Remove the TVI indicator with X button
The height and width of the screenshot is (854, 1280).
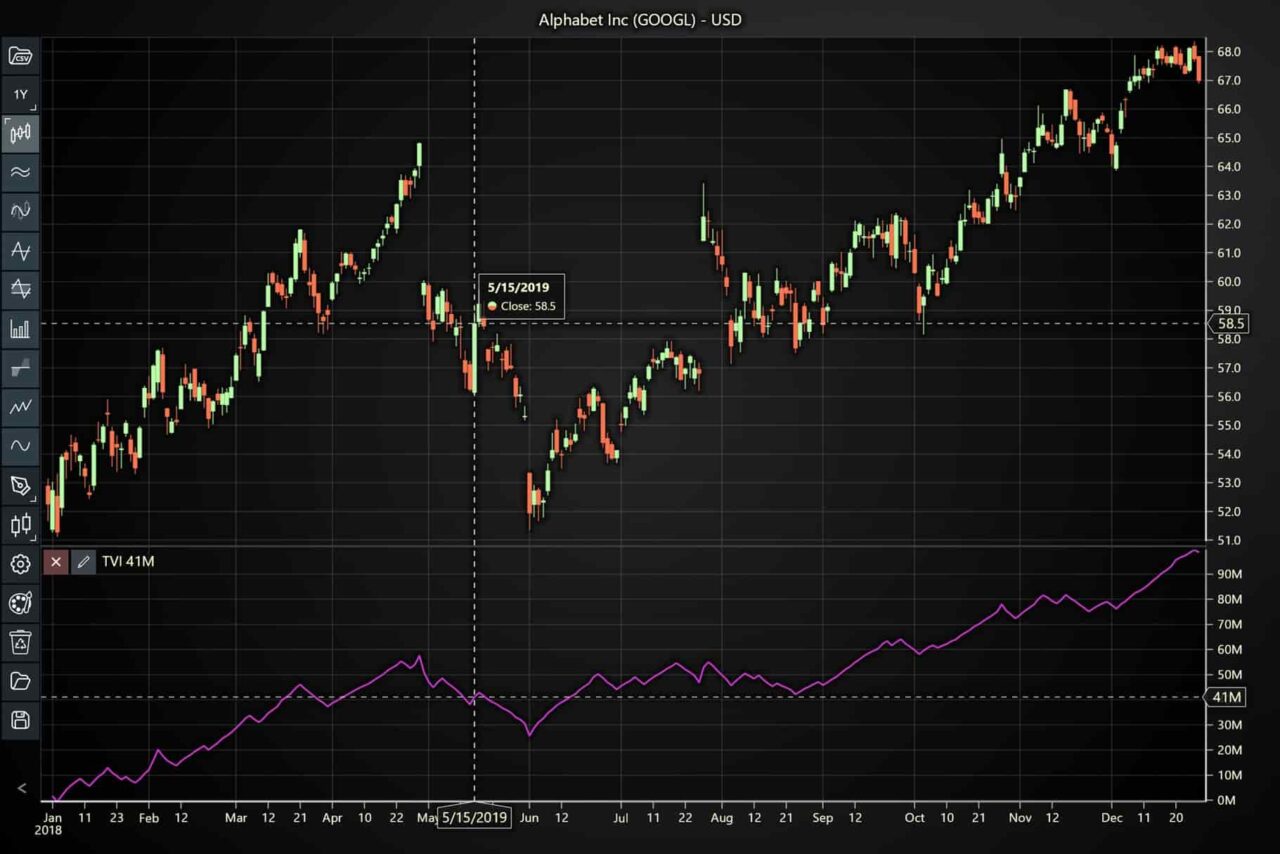click(x=56, y=562)
